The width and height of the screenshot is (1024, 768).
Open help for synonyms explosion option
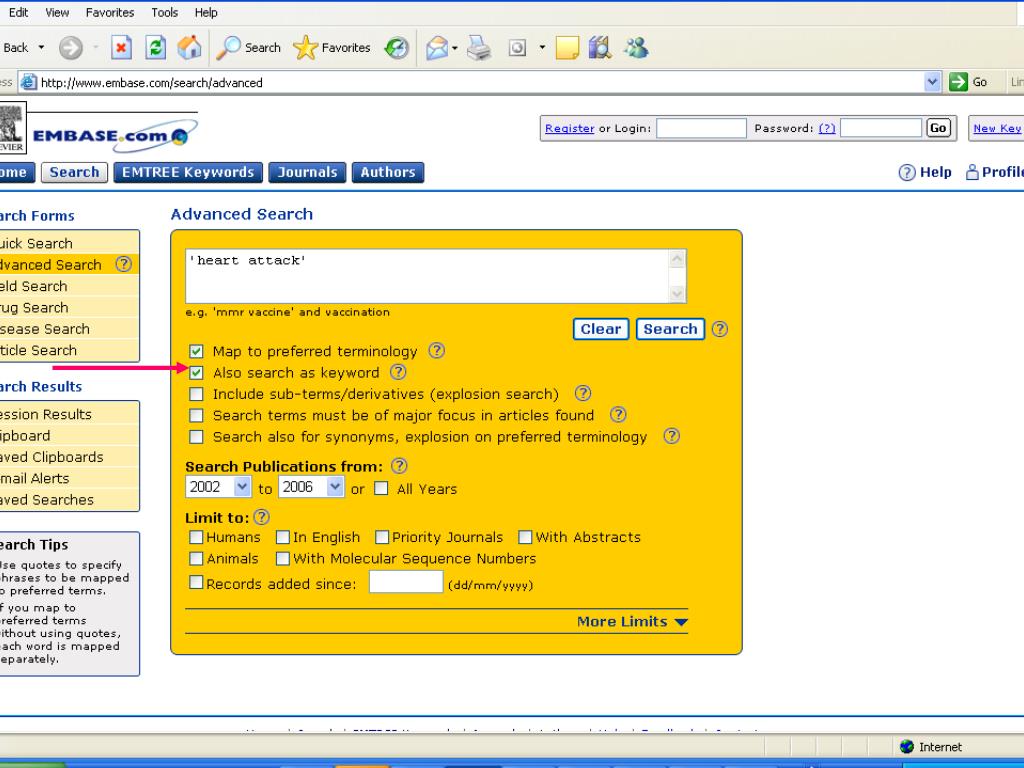pos(671,436)
